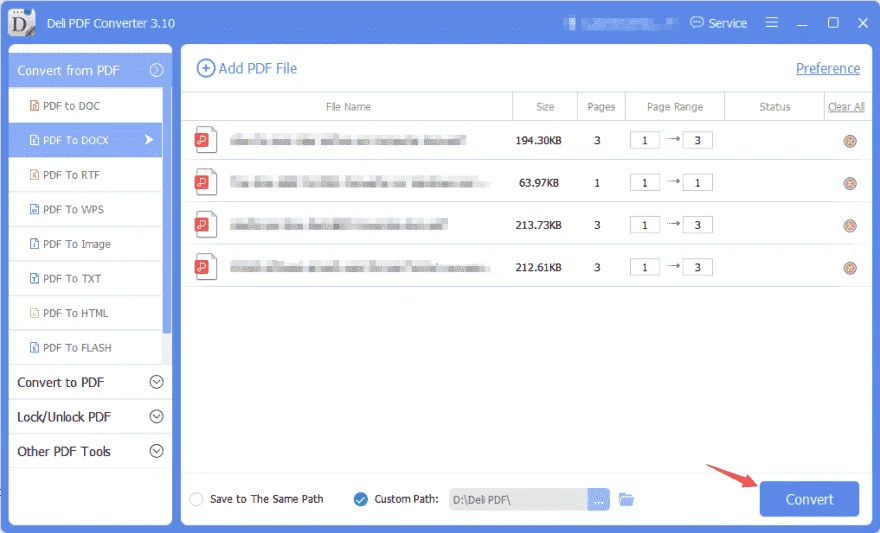Remove the 212.61KB file from the list
This screenshot has height=533, width=880.
(850, 268)
